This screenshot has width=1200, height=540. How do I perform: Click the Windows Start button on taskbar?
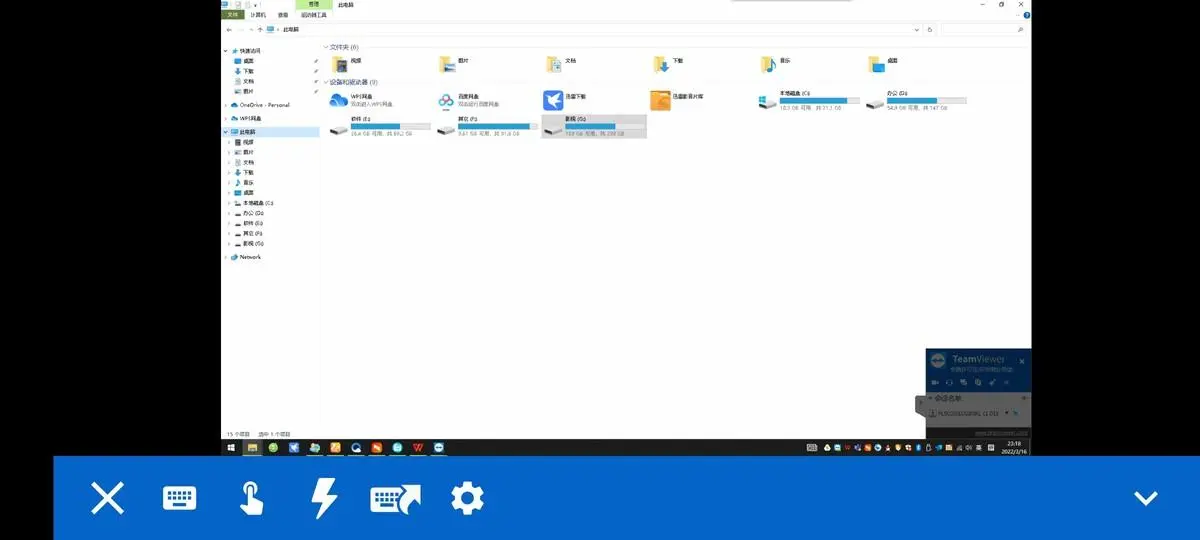(x=232, y=448)
